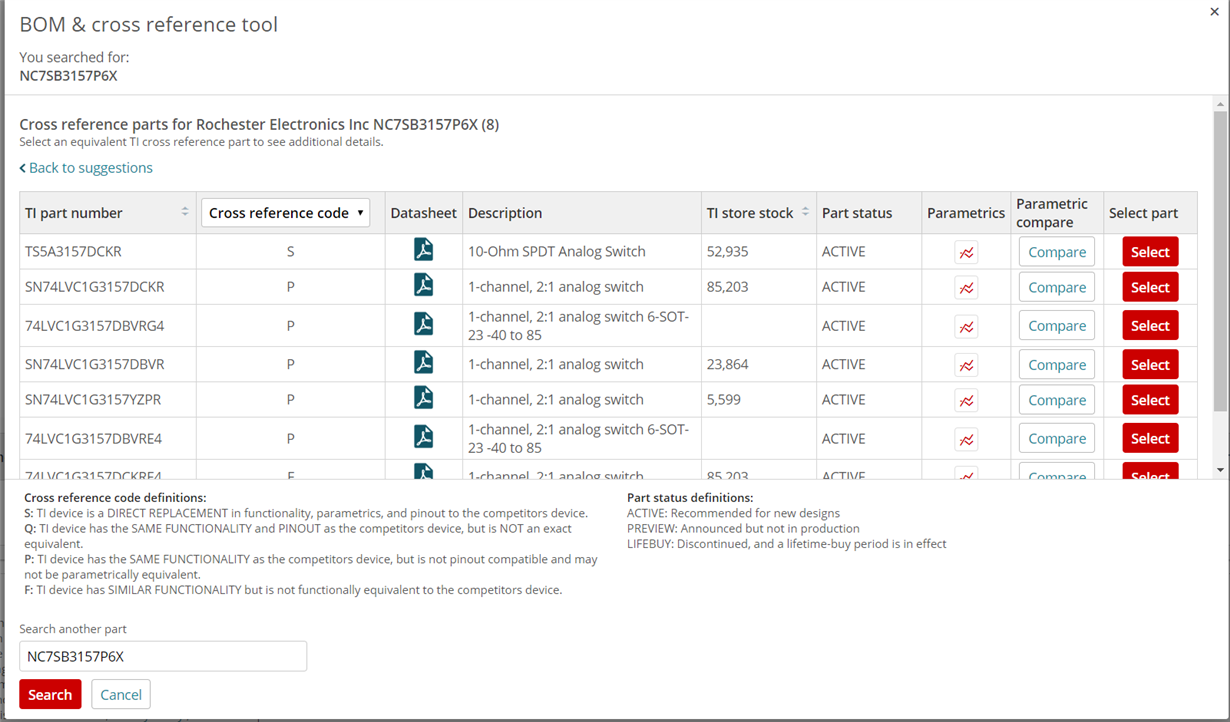Image resolution: width=1230 pixels, height=722 pixels.
Task: Click 10-Ohm SPDT Analog Switch description
Action: (x=557, y=251)
